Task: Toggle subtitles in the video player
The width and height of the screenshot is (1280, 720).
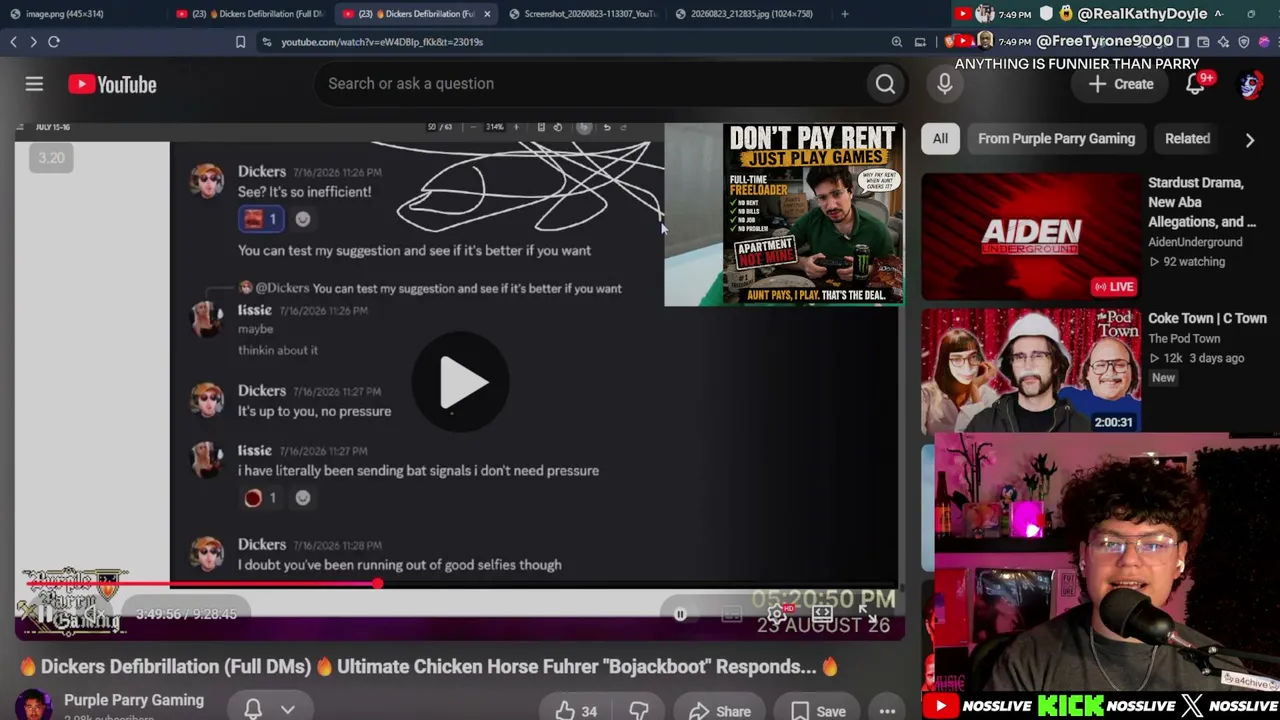Action: click(732, 614)
